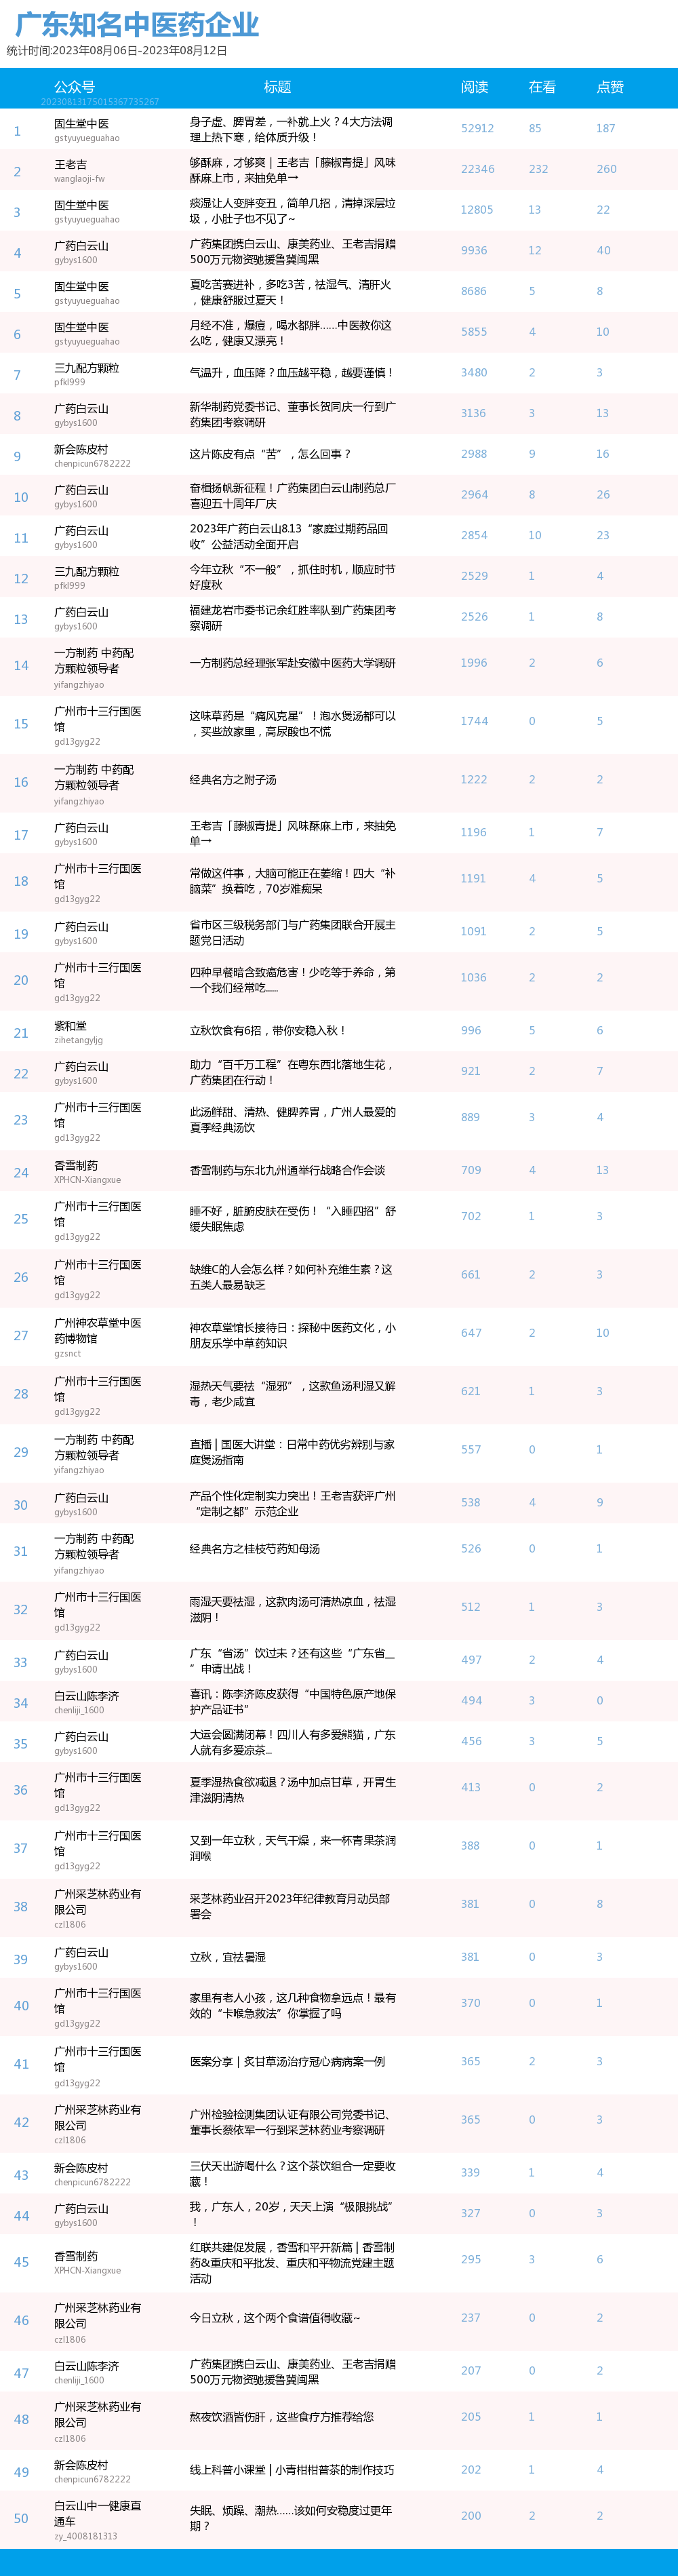Click read count 52912
This screenshot has width=678, height=2576.
click(477, 128)
